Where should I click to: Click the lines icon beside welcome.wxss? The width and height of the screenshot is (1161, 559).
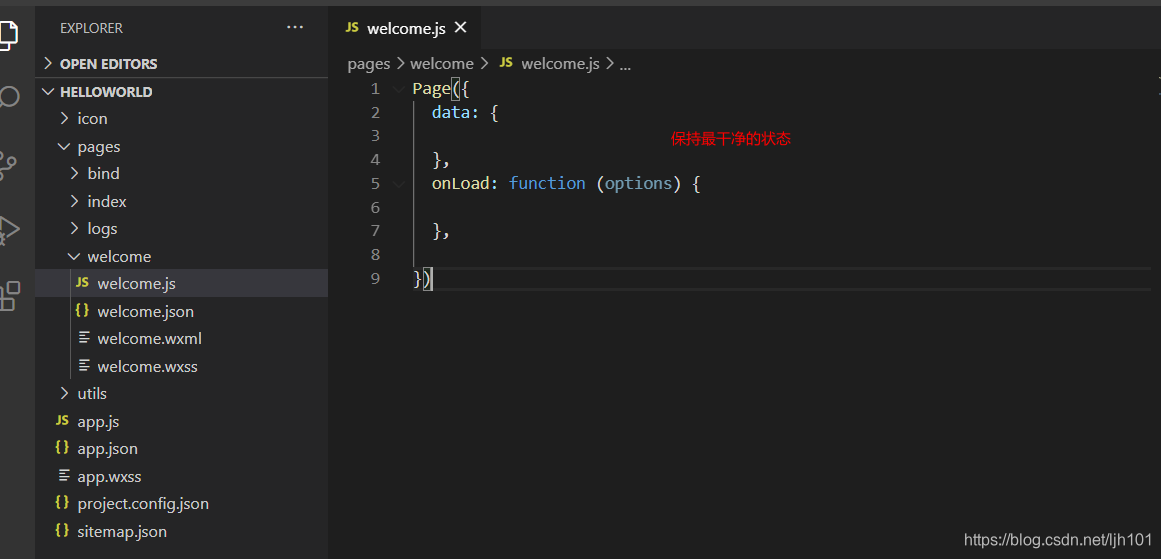tap(84, 366)
